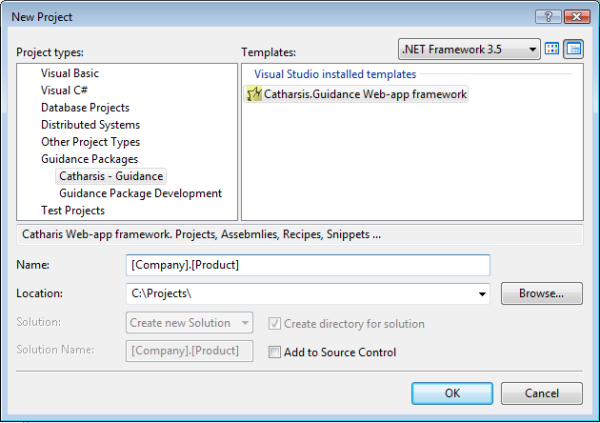Screen dimensions: 600x423
Task: Open the Create new Solution dropdown
Action: pyautogui.click(x=189, y=323)
